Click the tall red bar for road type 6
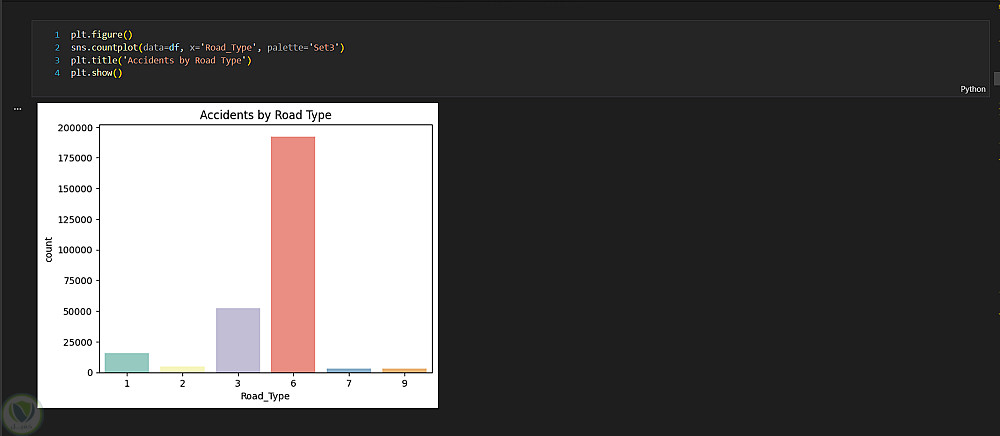 point(293,255)
